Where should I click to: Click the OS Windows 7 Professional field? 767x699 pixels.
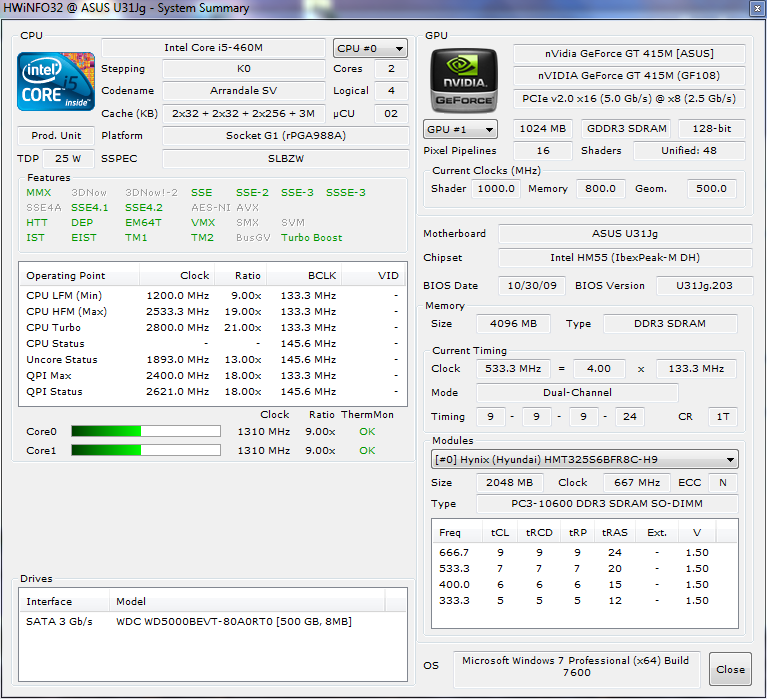point(576,667)
